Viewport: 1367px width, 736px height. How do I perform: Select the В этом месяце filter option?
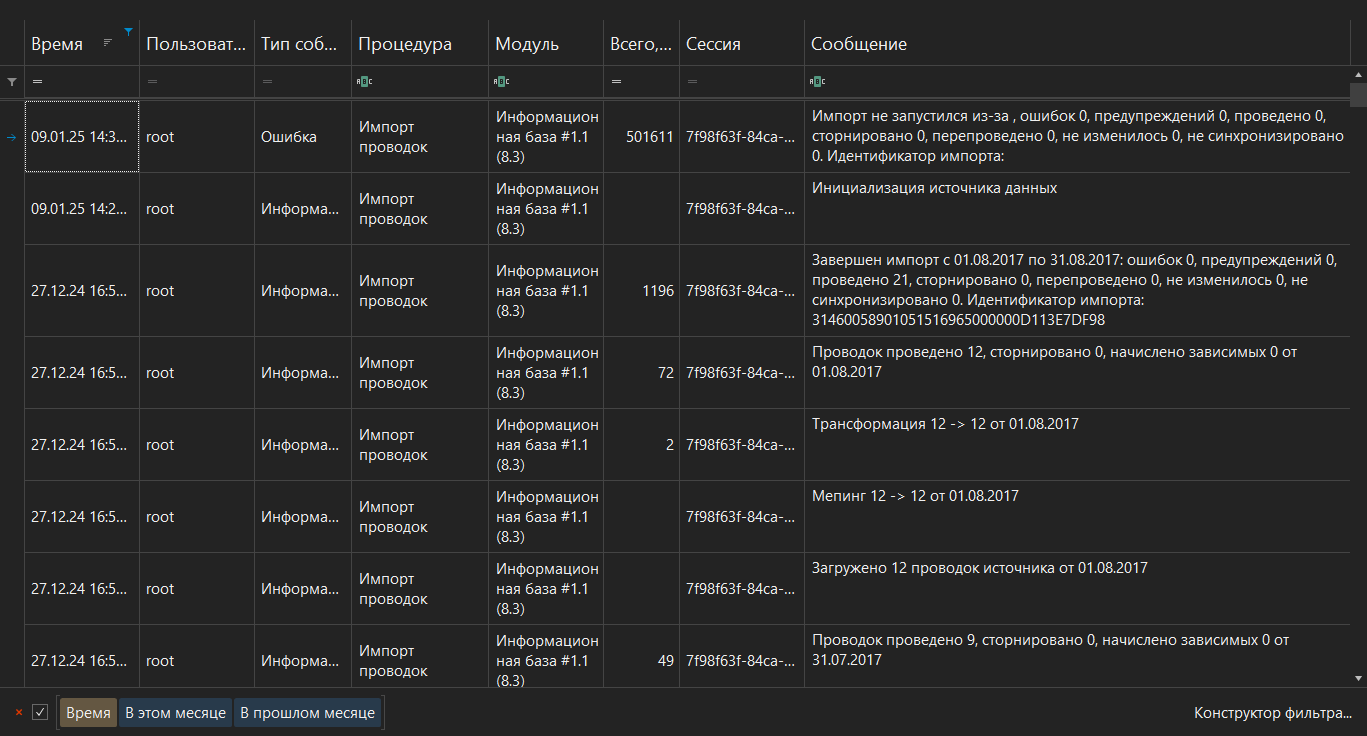(x=175, y=712)
